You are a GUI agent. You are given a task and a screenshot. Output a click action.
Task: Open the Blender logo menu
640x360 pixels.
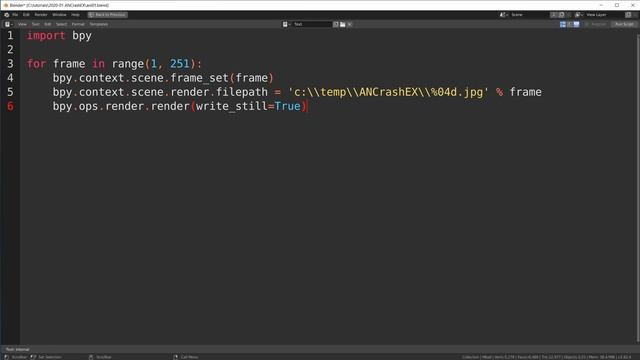coord(7,15)
